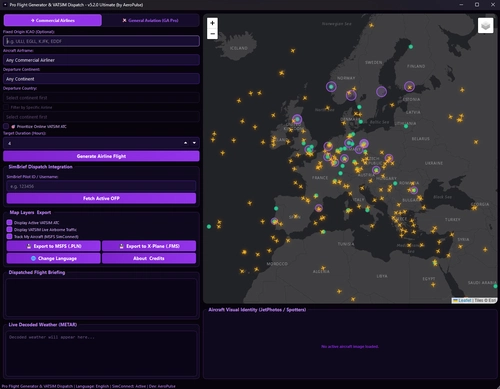Click the ATC ring marker over Romania

(414, 190)
